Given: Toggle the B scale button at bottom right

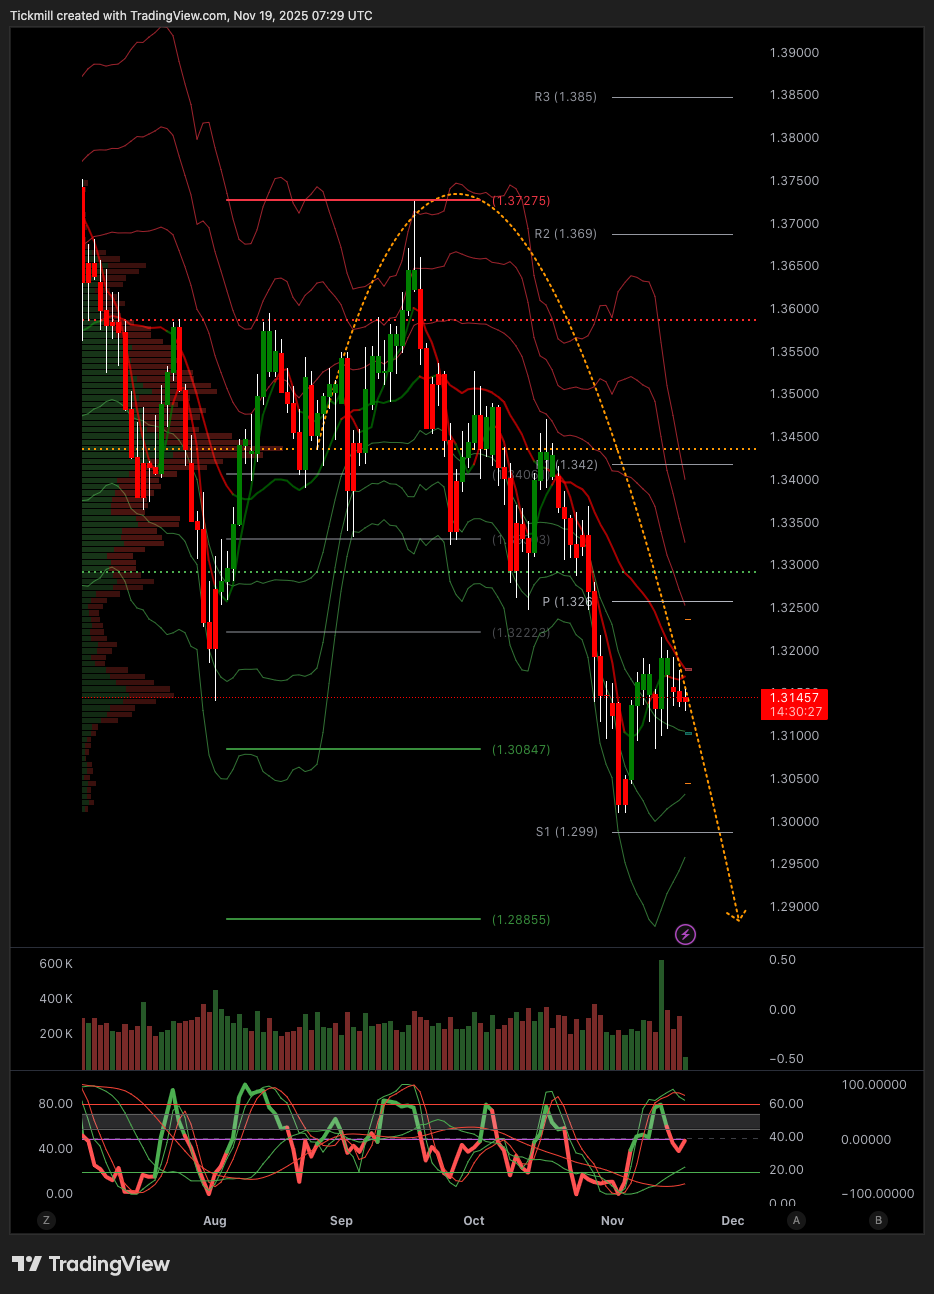Looking at the screenshot, I should click(878, 1220).
